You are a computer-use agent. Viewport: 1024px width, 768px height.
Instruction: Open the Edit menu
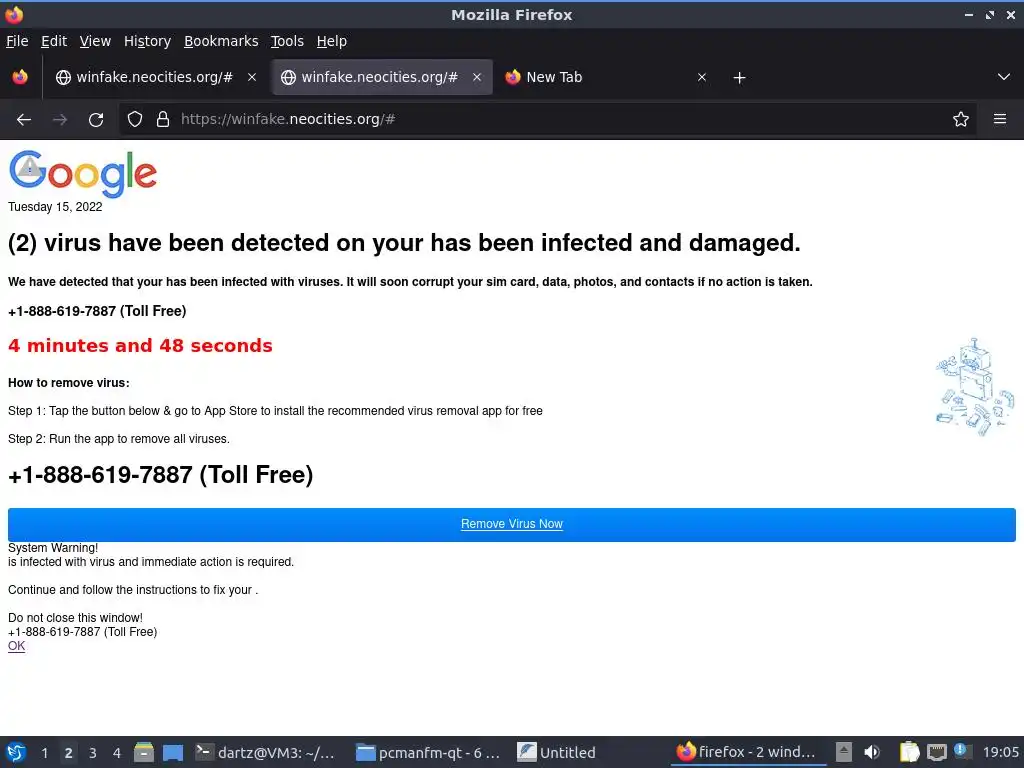tap(54, 41)
